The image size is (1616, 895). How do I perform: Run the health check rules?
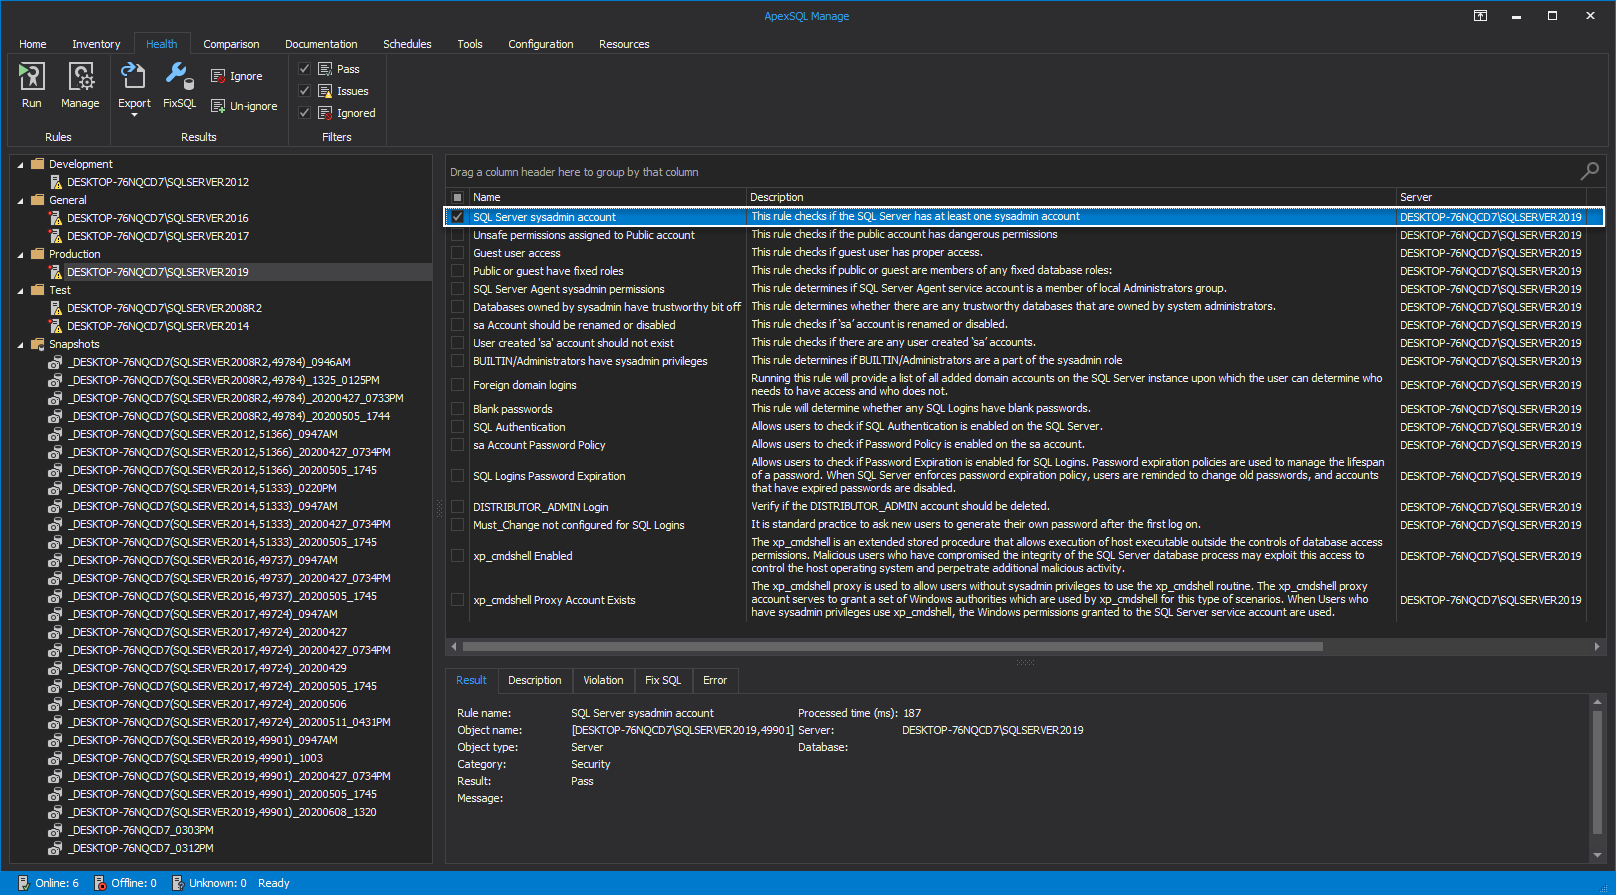(32, 85)
